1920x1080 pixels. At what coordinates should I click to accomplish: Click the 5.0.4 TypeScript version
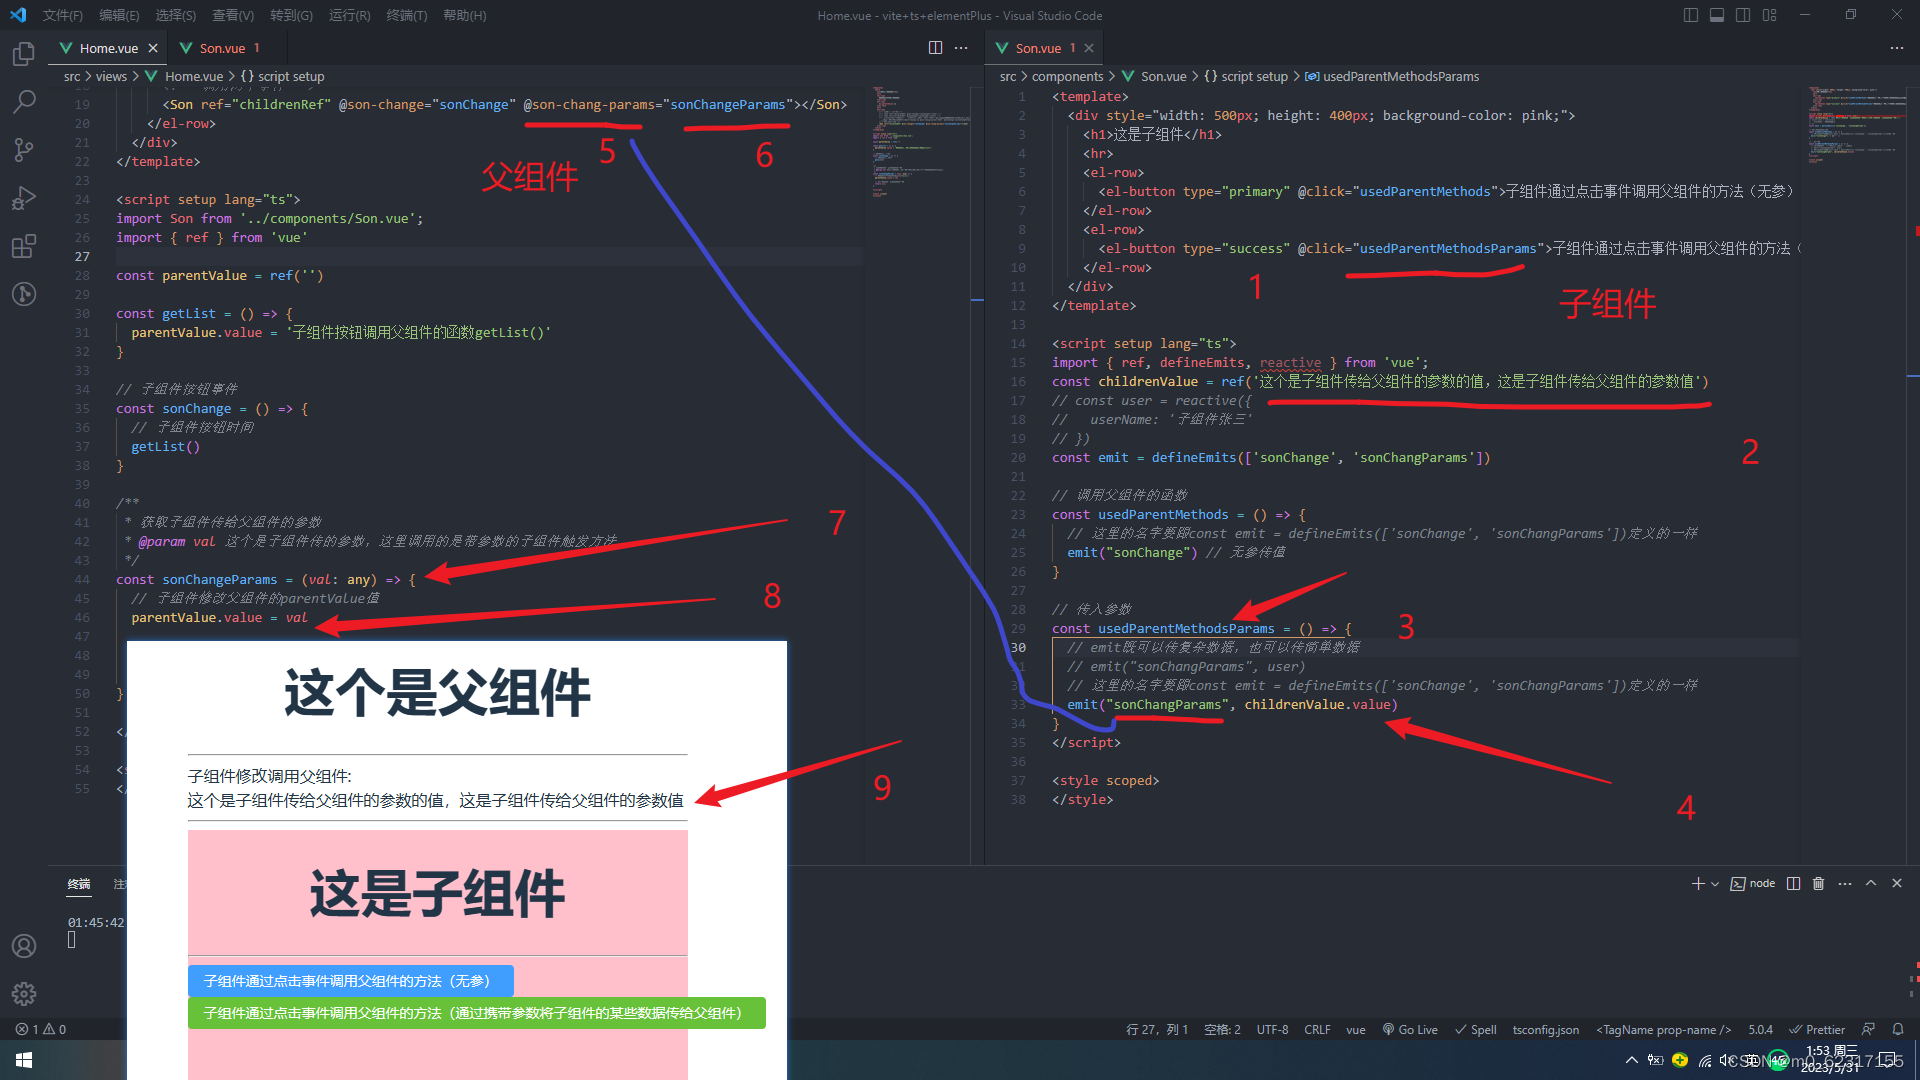coord(1760,1030)
